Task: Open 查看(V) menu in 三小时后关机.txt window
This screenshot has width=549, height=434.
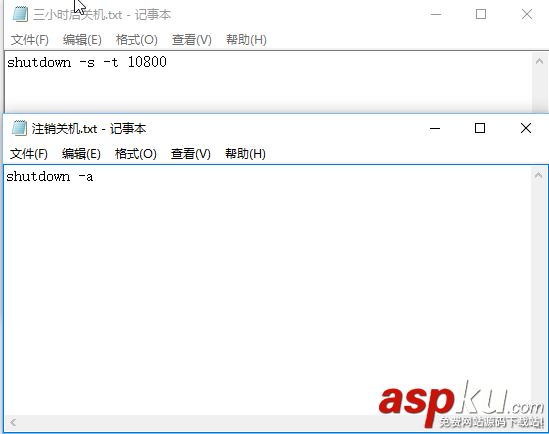Action: tap(192, 40)
